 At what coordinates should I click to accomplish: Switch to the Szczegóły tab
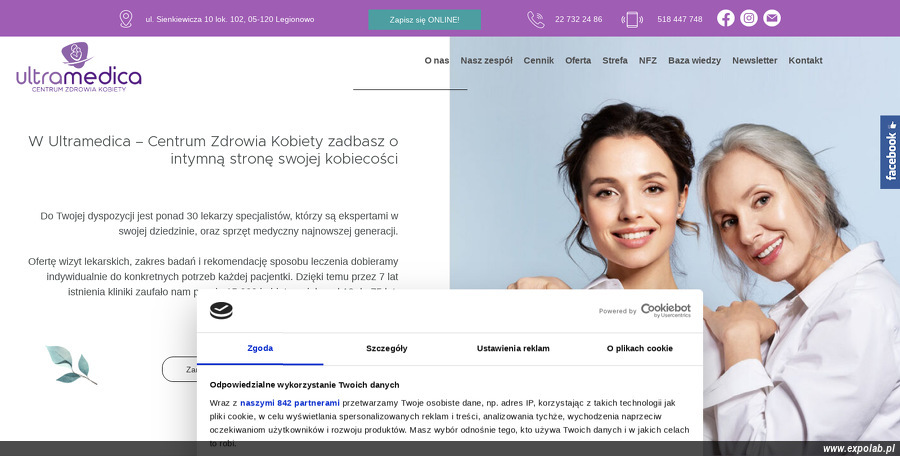pos(387,349)
